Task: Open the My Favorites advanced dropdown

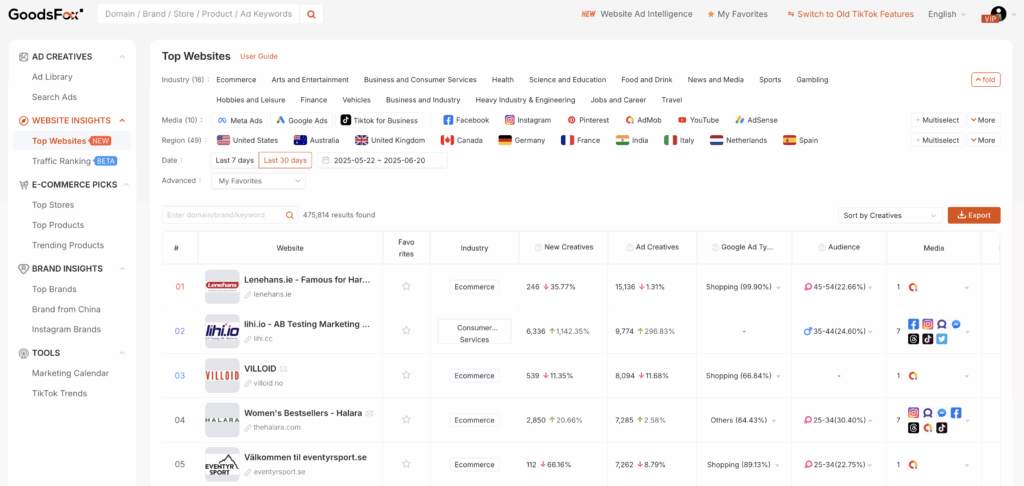Action: 258,180
